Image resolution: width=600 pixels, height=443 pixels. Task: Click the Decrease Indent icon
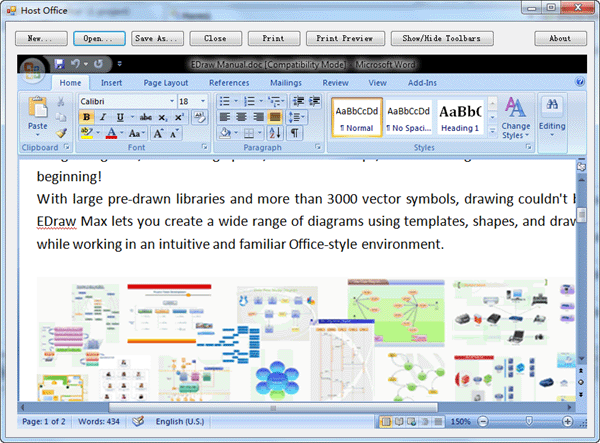298,101
